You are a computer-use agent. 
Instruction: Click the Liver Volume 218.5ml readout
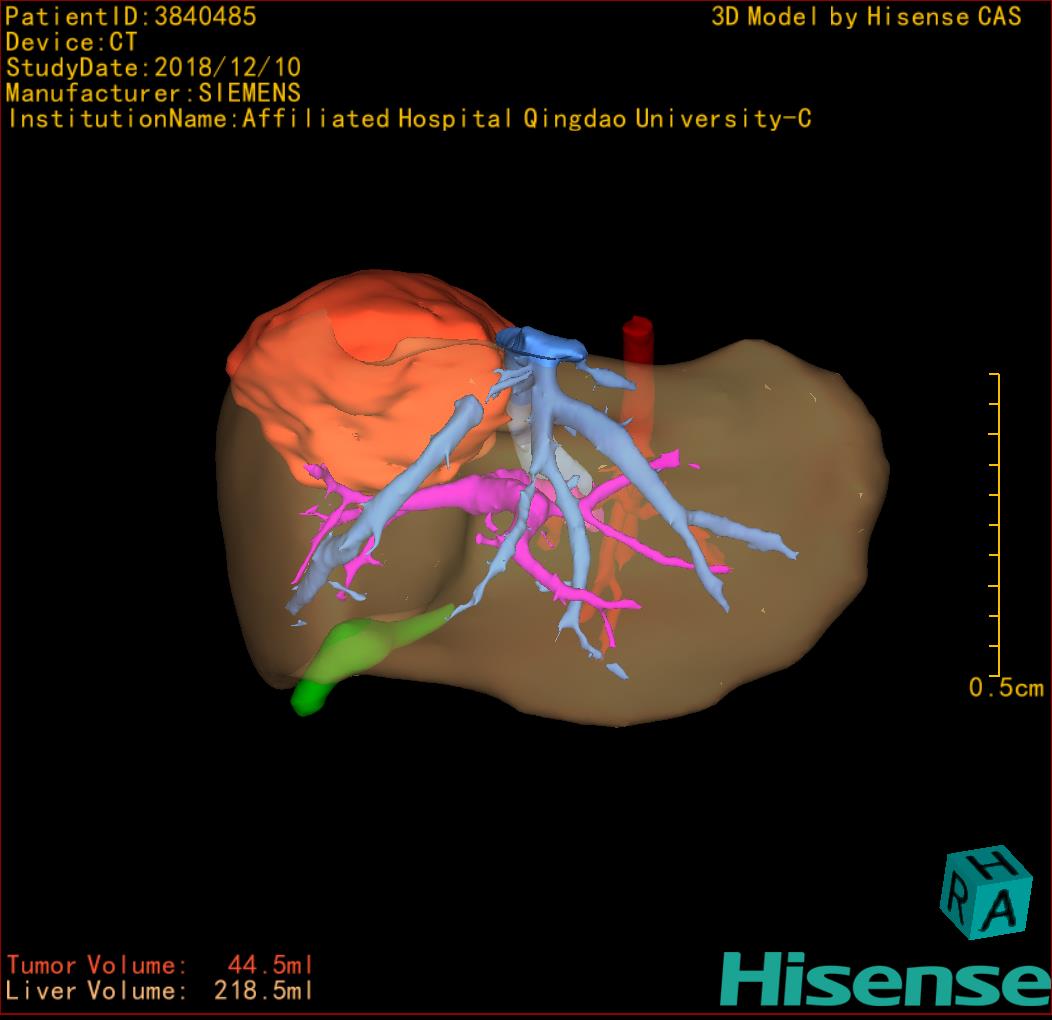click(160, 991)
